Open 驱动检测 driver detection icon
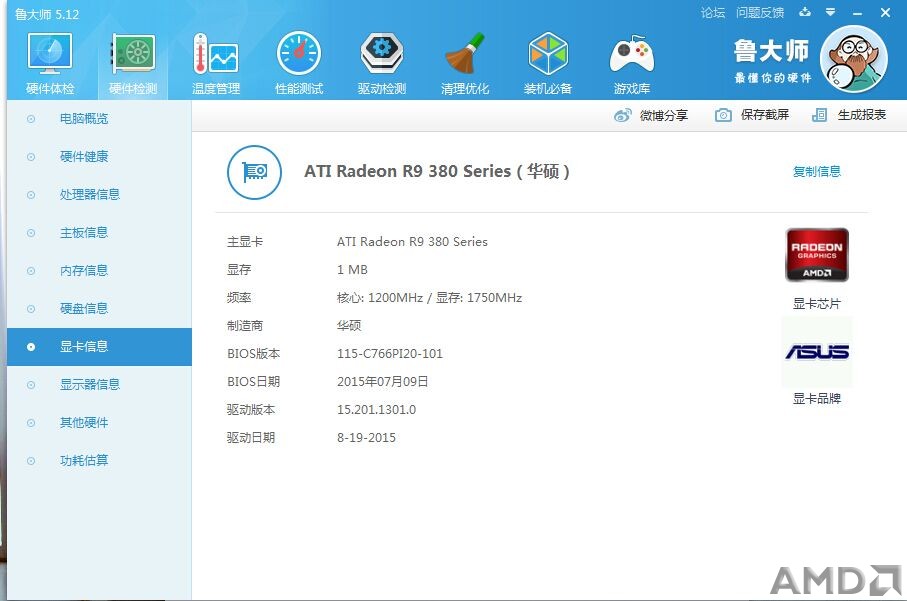Image resolution: width=907 pixels, height=601 pixels. (x=382, y=53)
